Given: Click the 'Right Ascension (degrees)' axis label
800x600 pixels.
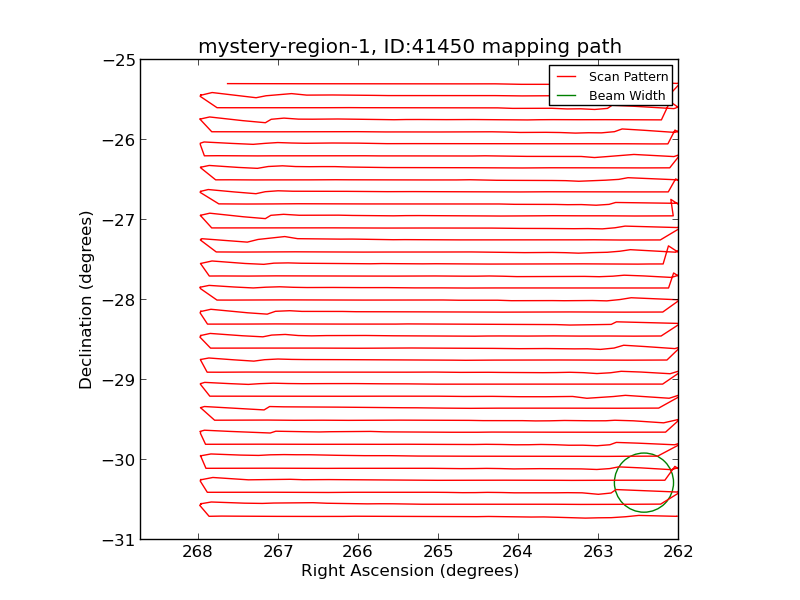Looking at the screenshot, I should tap(410, 570).
